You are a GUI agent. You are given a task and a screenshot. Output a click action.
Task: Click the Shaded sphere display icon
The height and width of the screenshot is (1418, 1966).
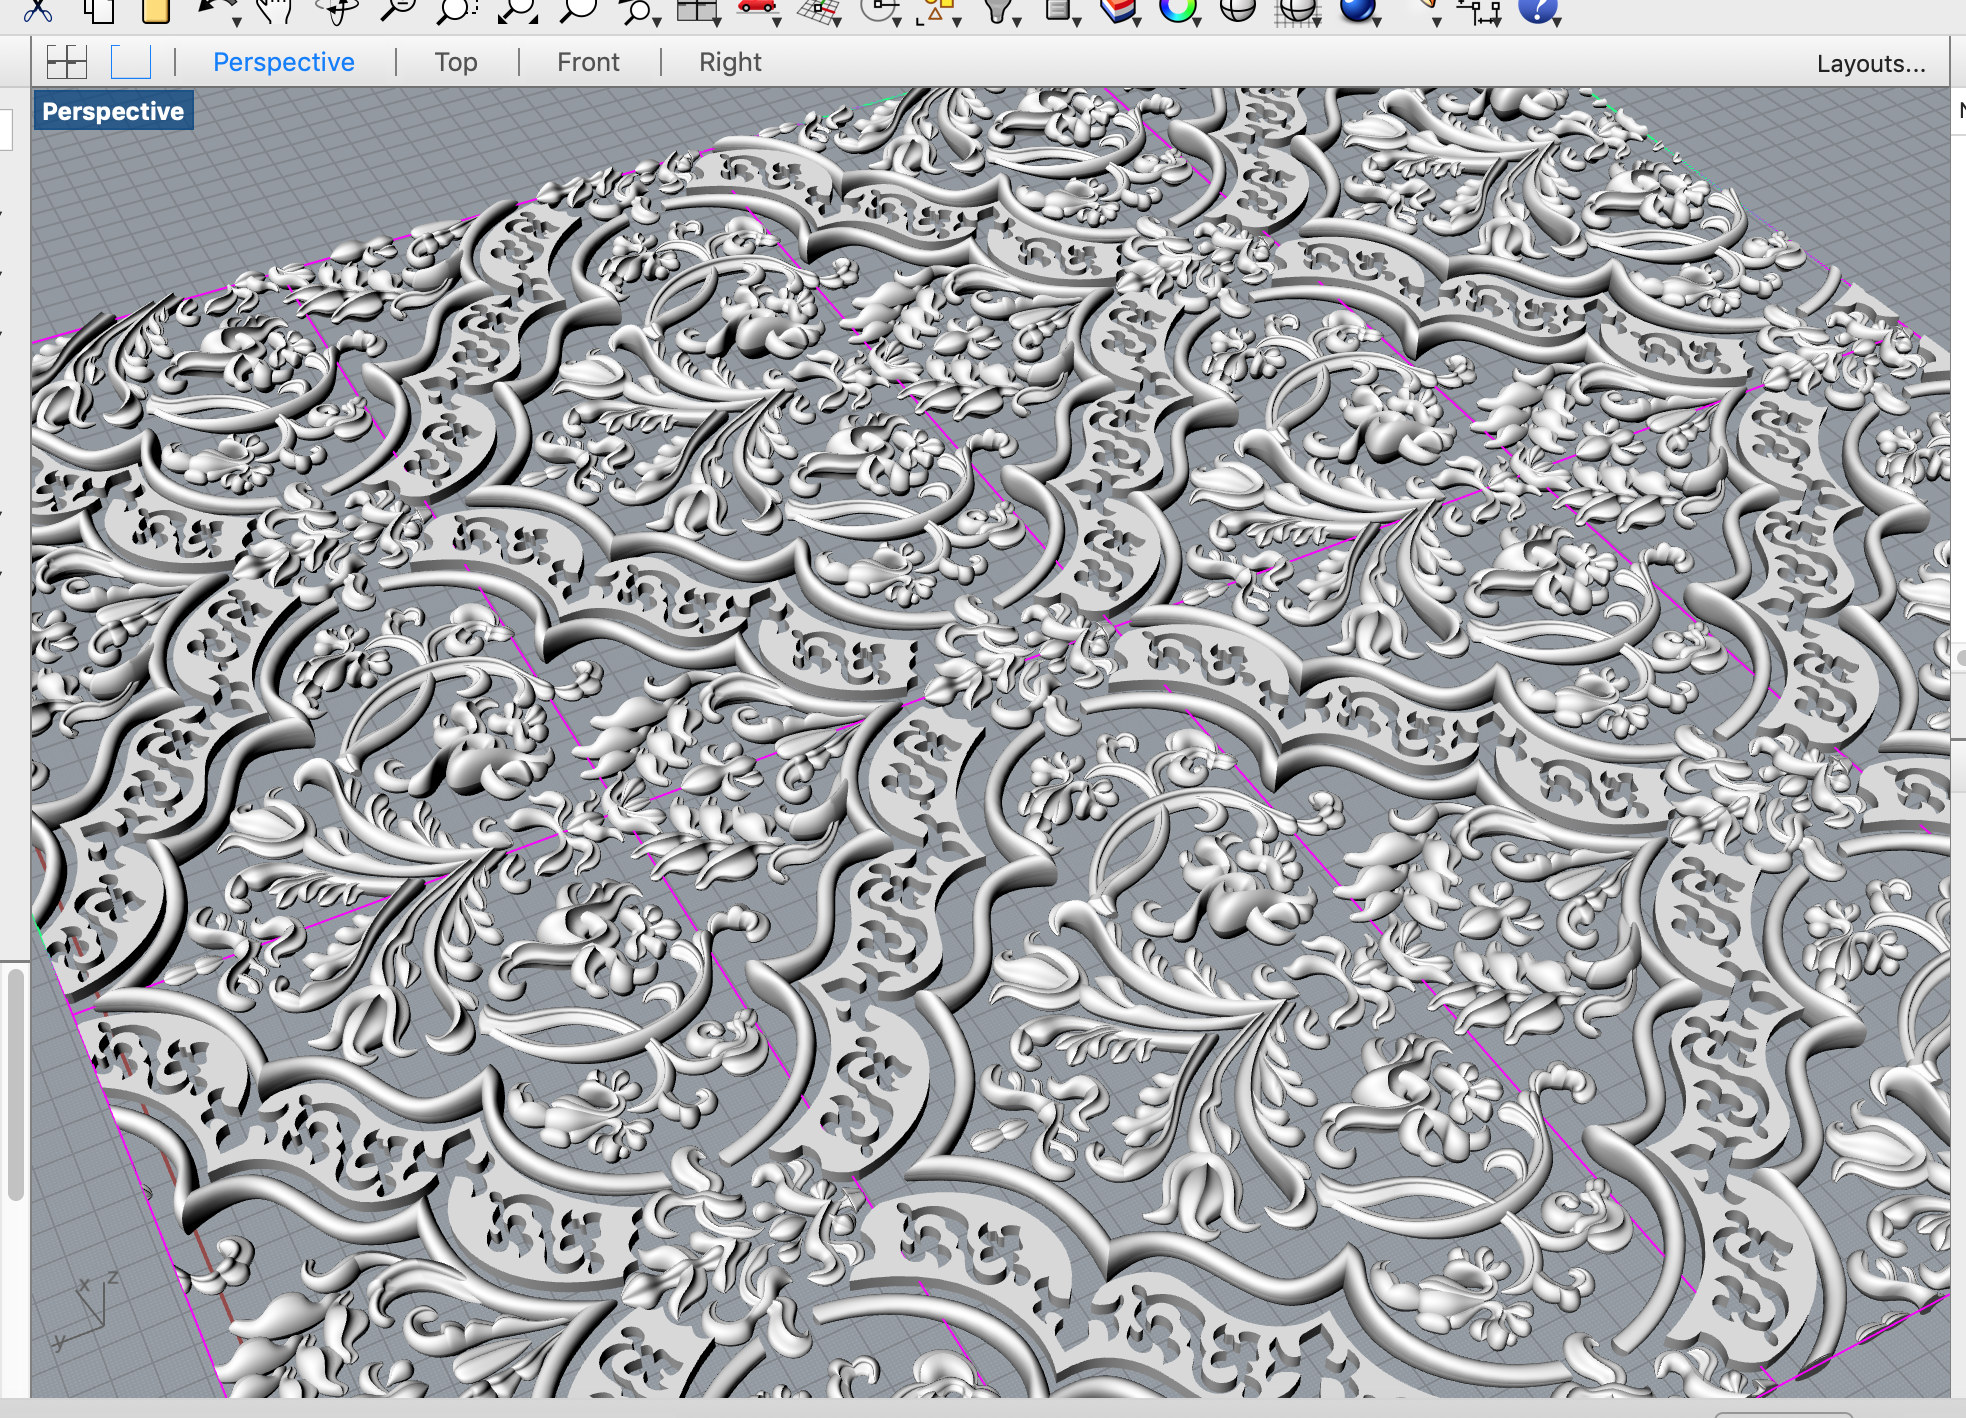1238,10
